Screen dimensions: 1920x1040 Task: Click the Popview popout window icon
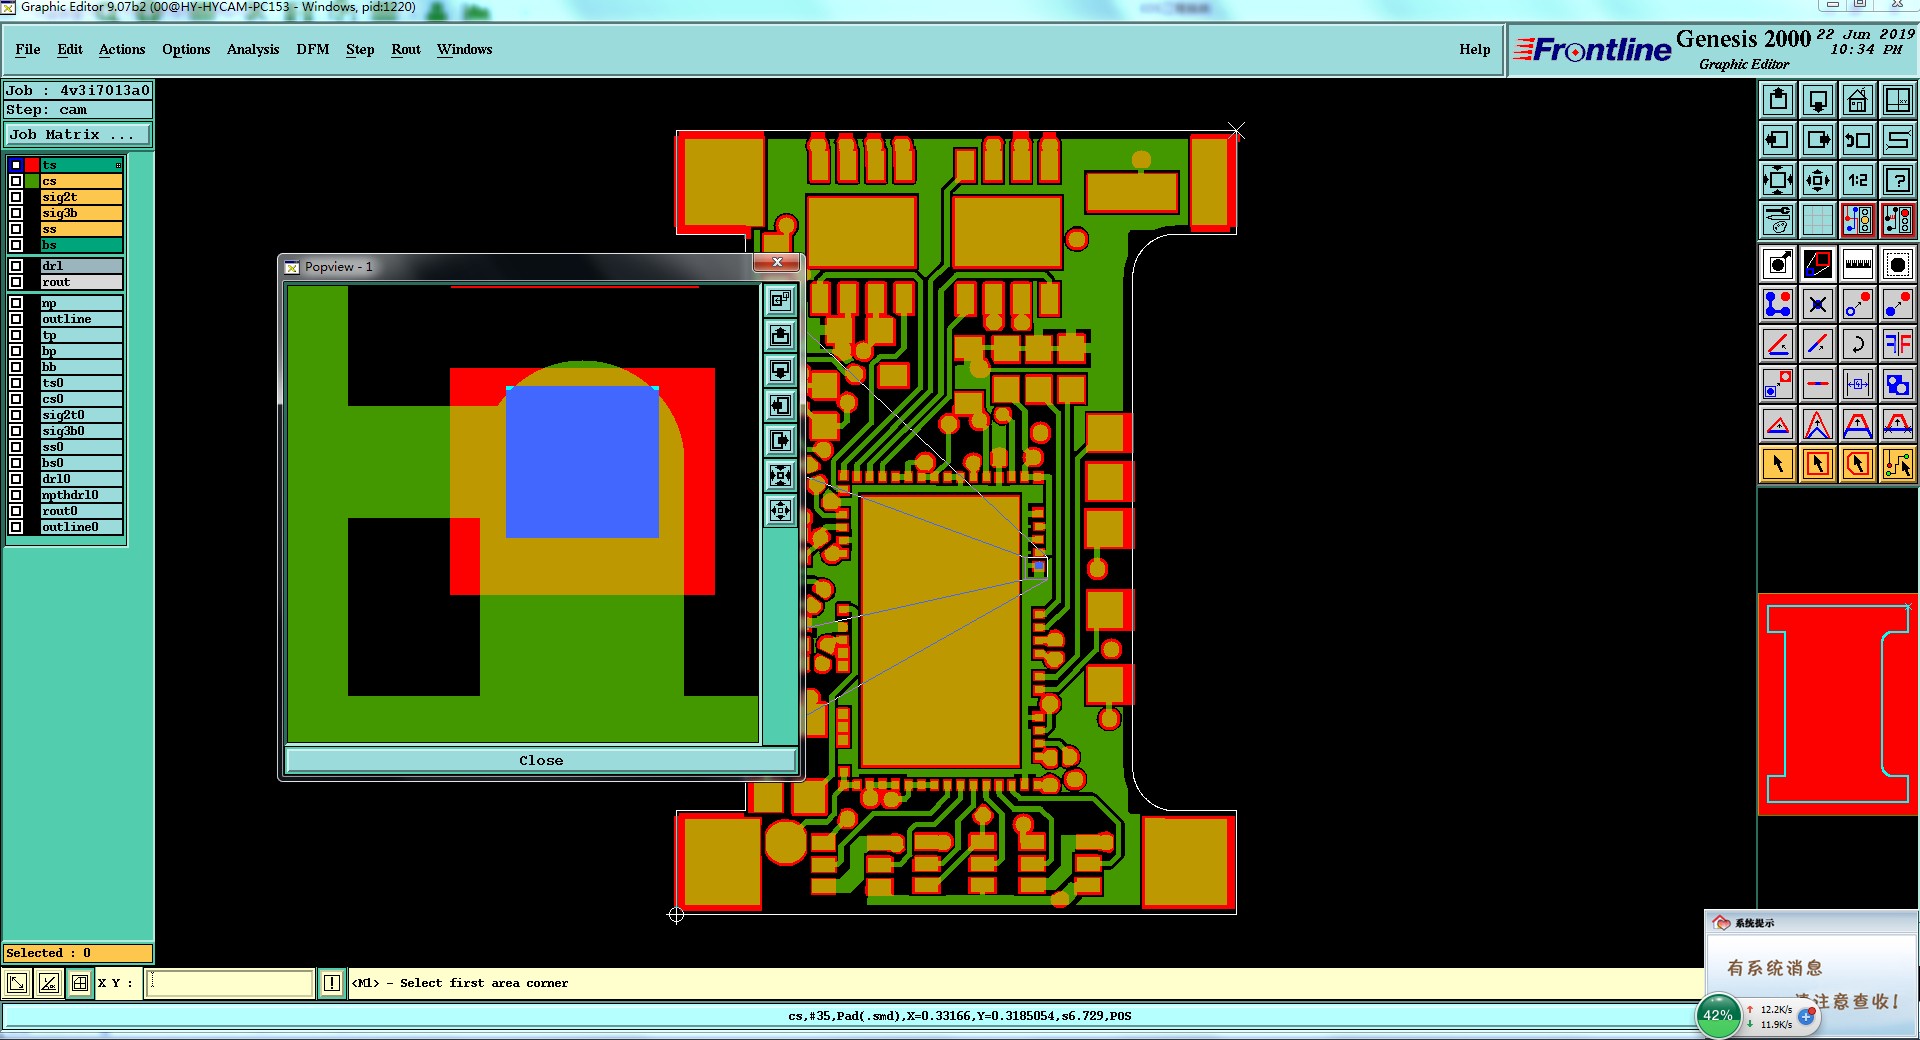(x=781, y=300)
